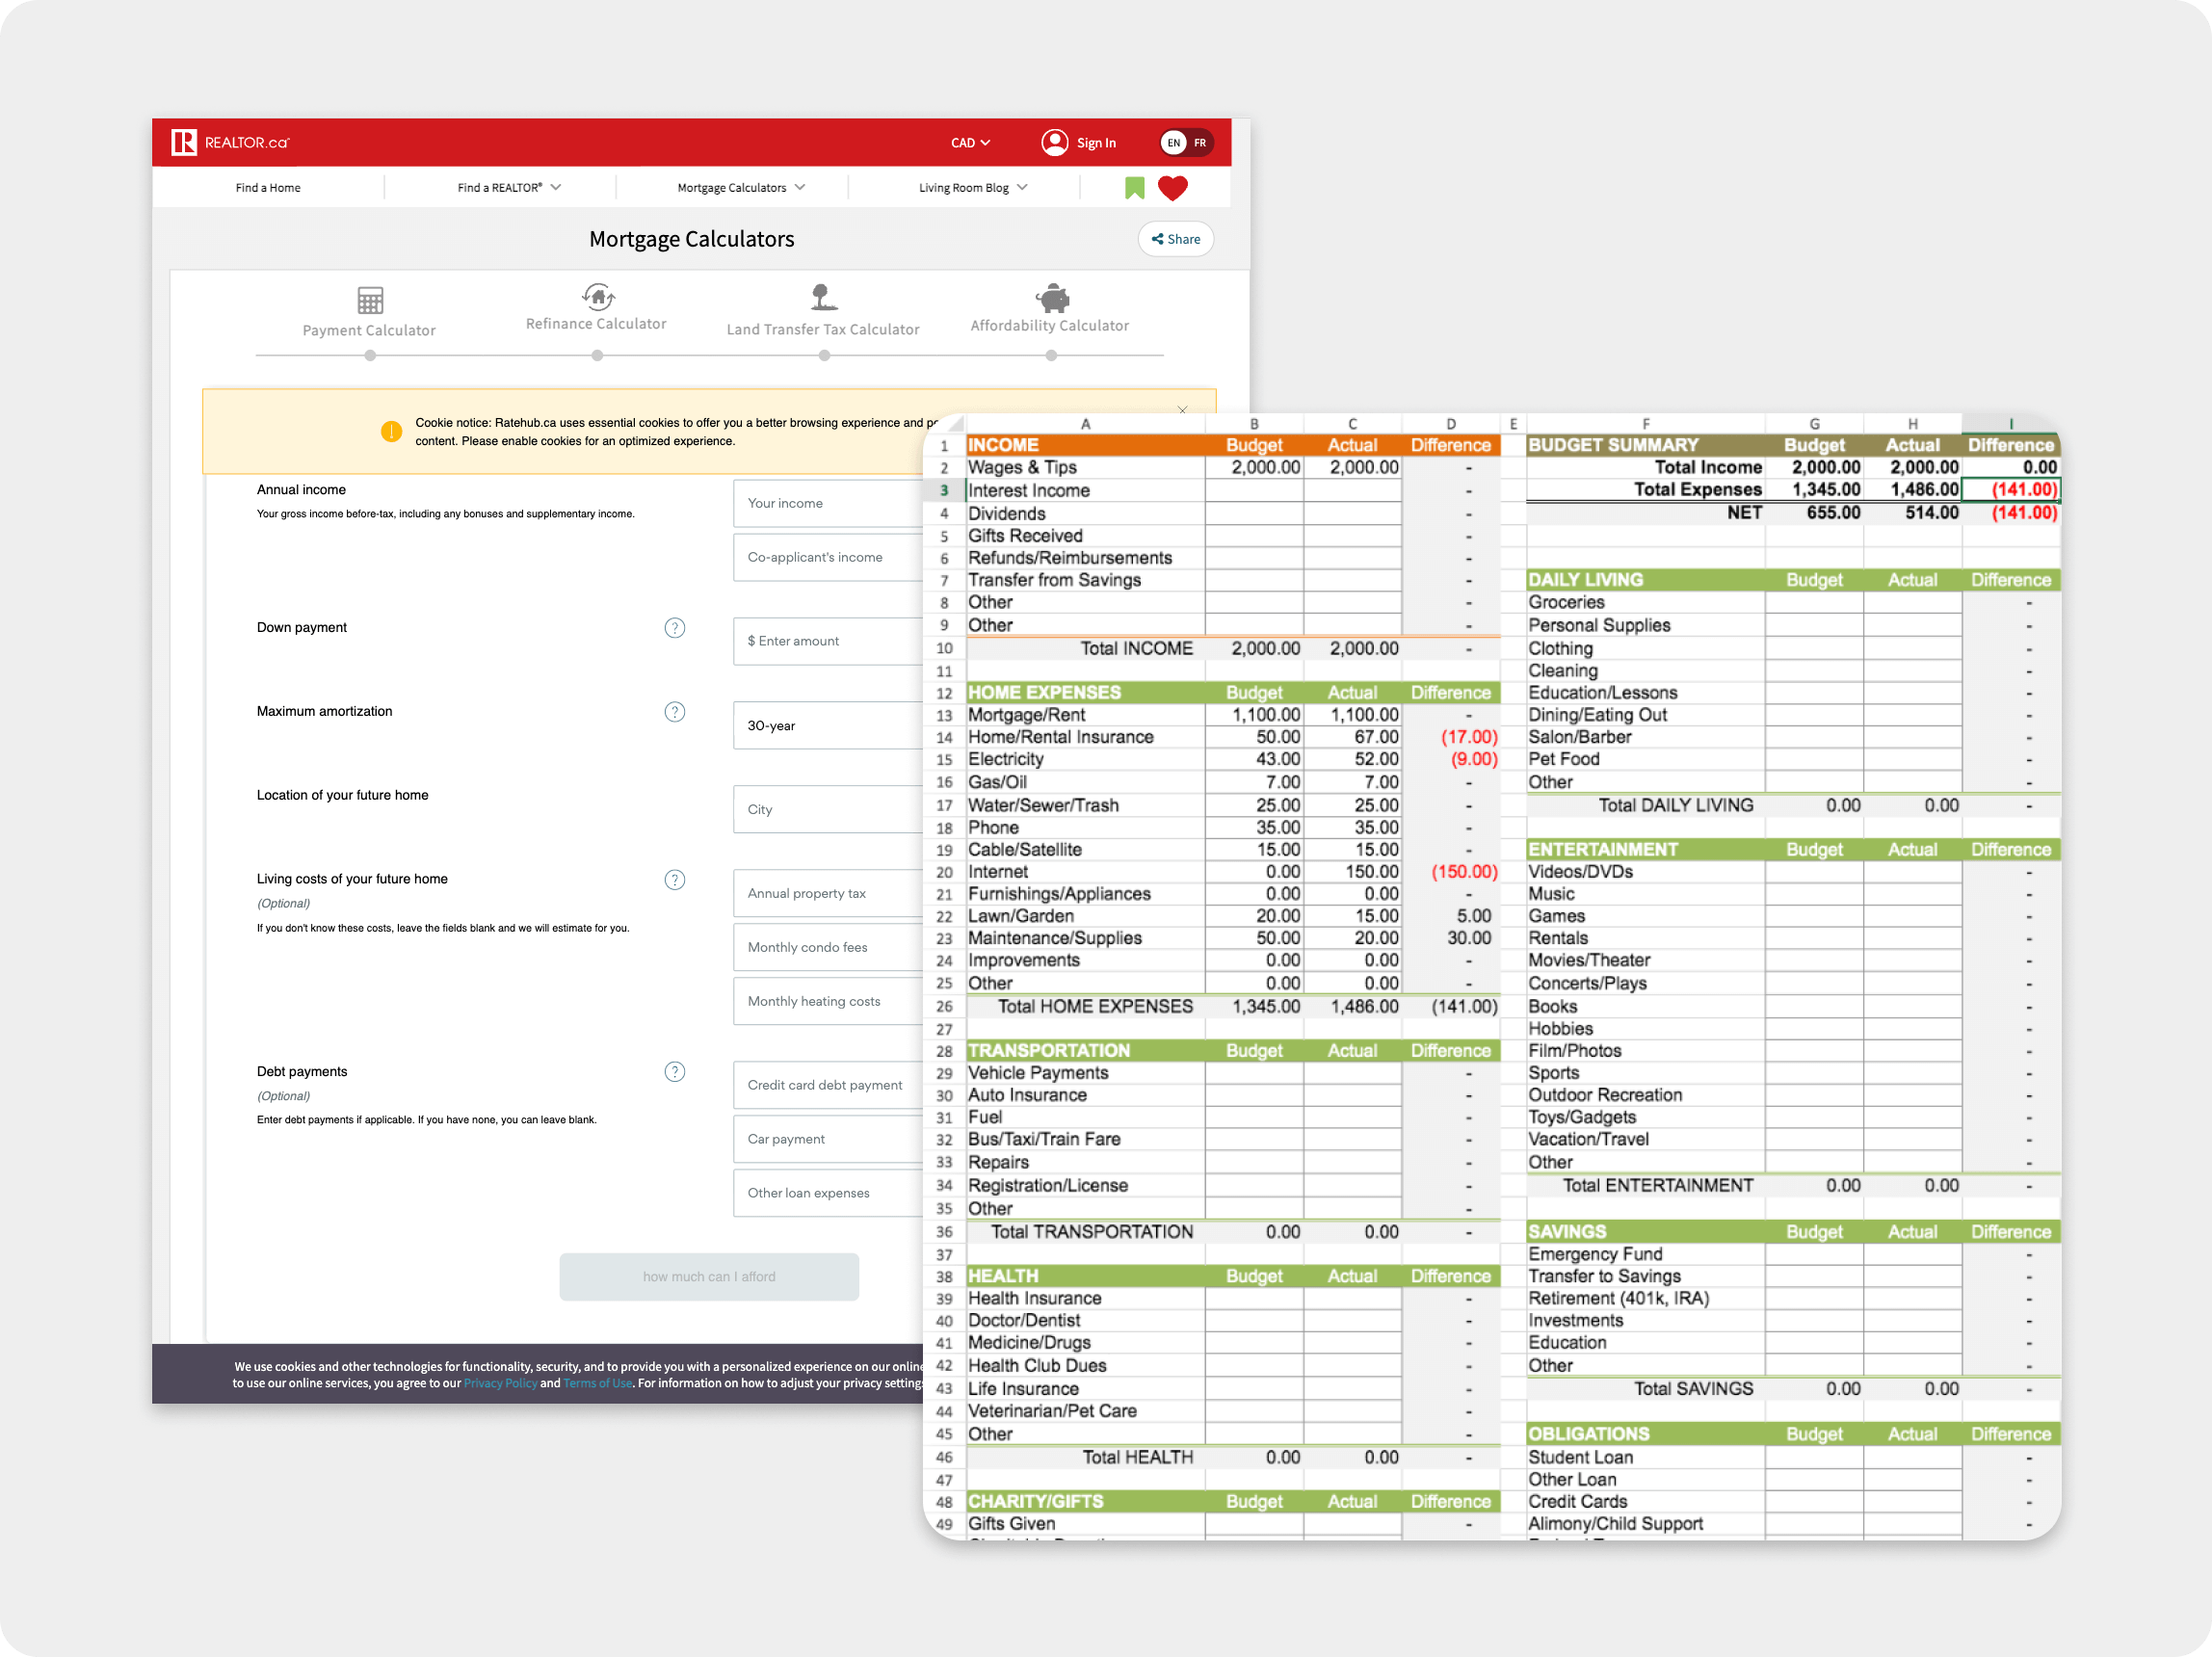Click the Share button
2212x1657 pixels.
[x=1175, y=239]
